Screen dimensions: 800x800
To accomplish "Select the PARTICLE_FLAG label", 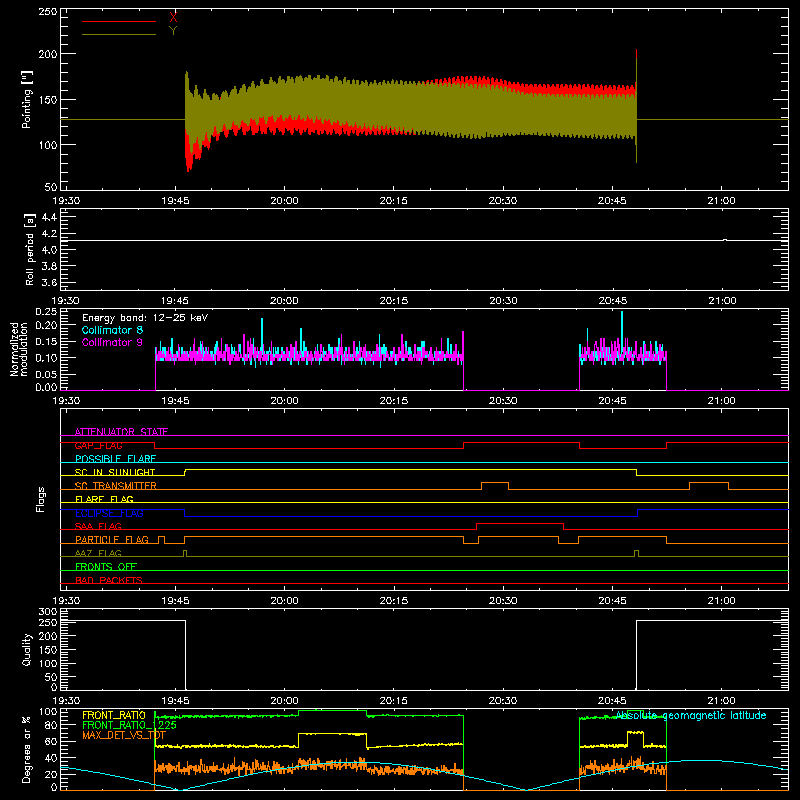I will click(112, 540).
